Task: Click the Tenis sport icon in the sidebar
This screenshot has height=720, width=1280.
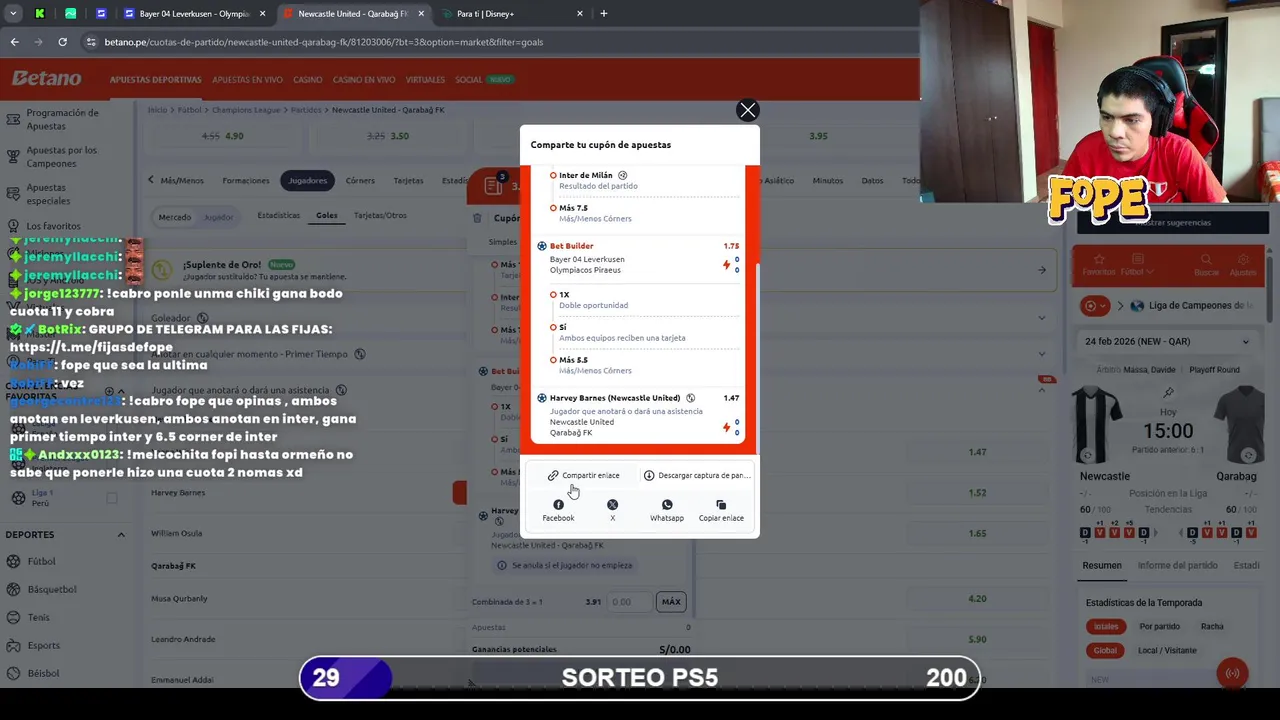Action: pyautogui.click(x=13, y=617)
